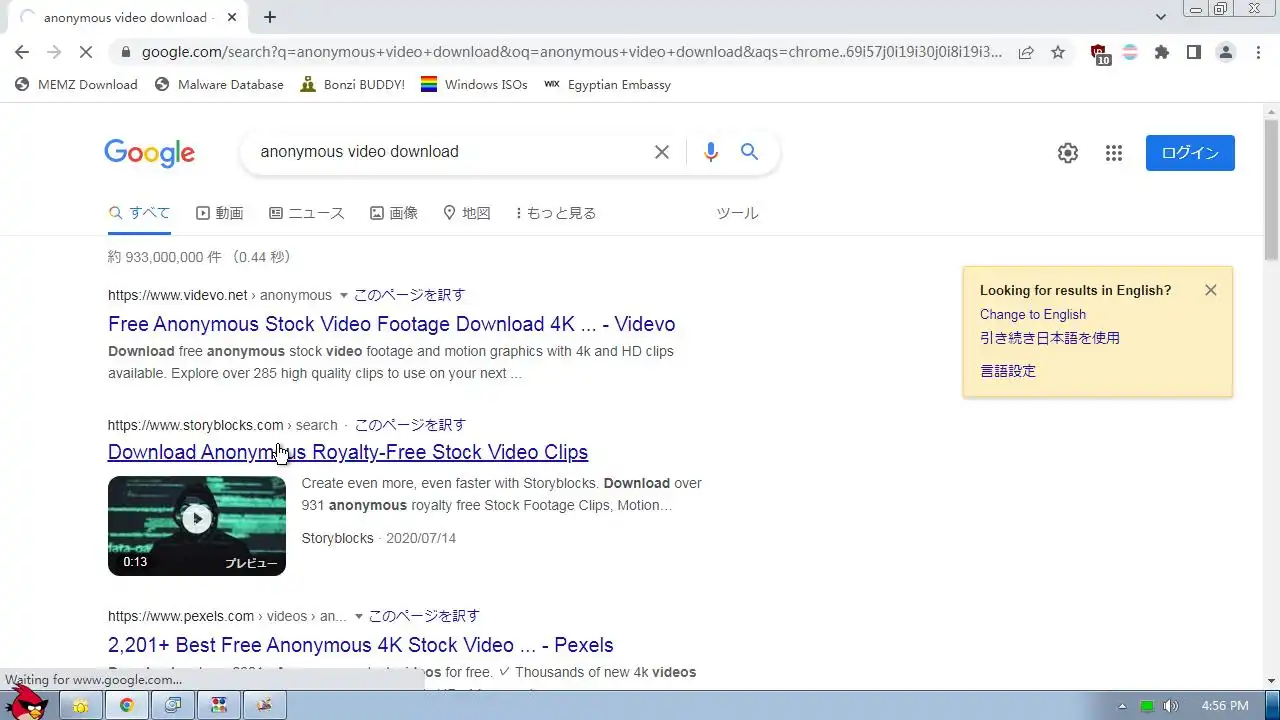Screen dimensions: 1280x720
Task: Show hidden system tray icons
Action: click(1122, 706)
